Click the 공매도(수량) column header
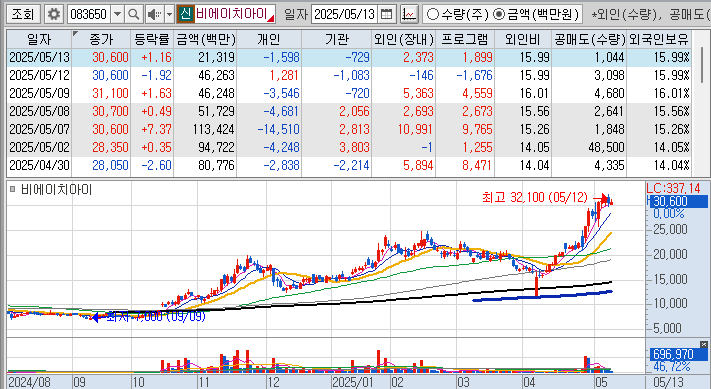The width and height of the screenshot is (711, 389). tap(589, 39)
